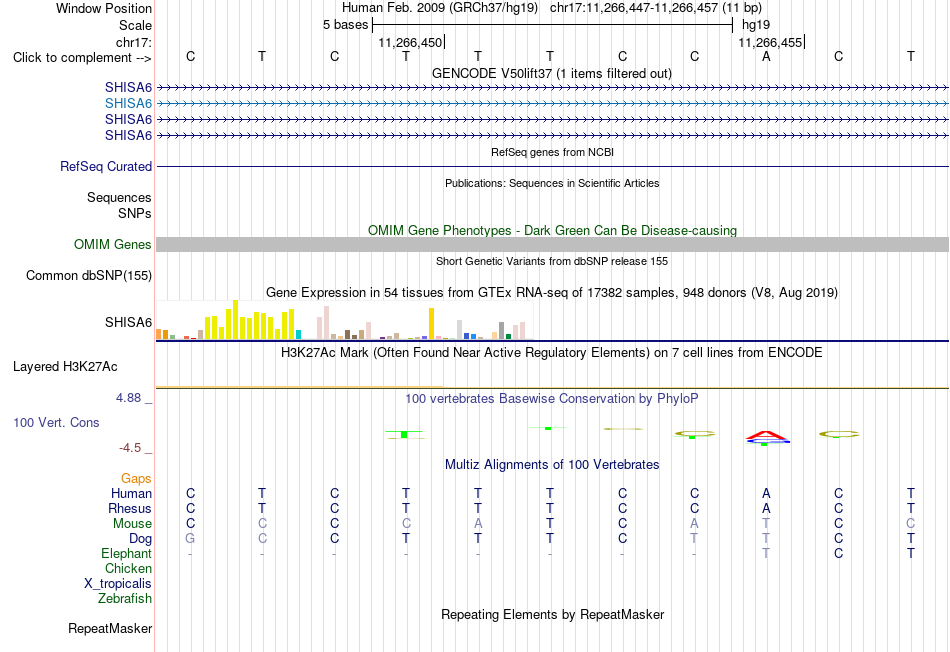950x652 pixels.
Task: Click the red A logo in PhyloP track
Action: (766, 435)
